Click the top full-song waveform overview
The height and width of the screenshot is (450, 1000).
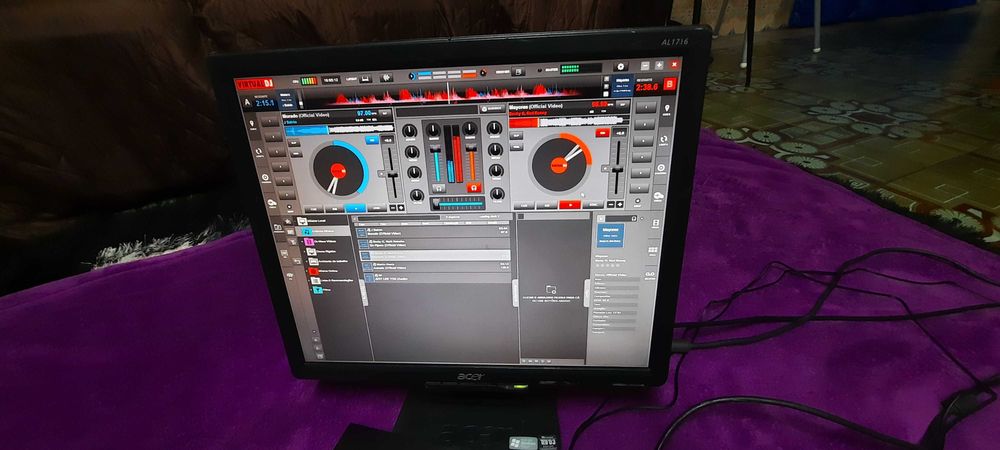click(x=450, y=95)
